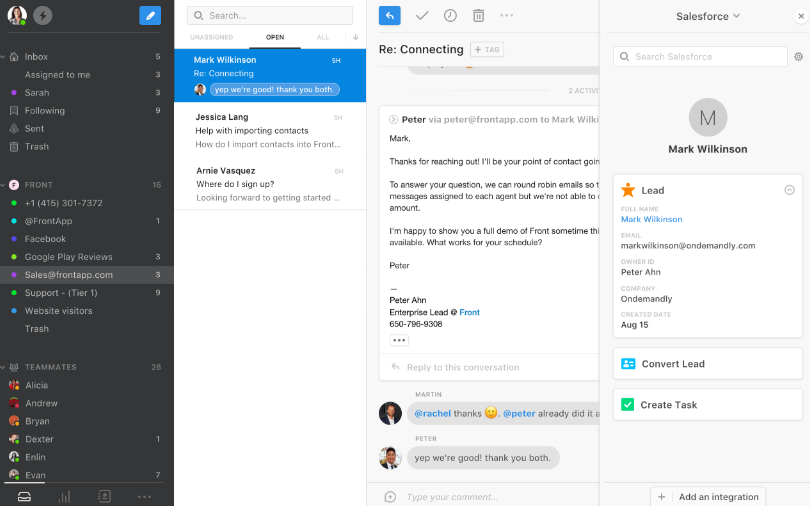
Task: Click the user profile avatar
Action: (17, 15)
